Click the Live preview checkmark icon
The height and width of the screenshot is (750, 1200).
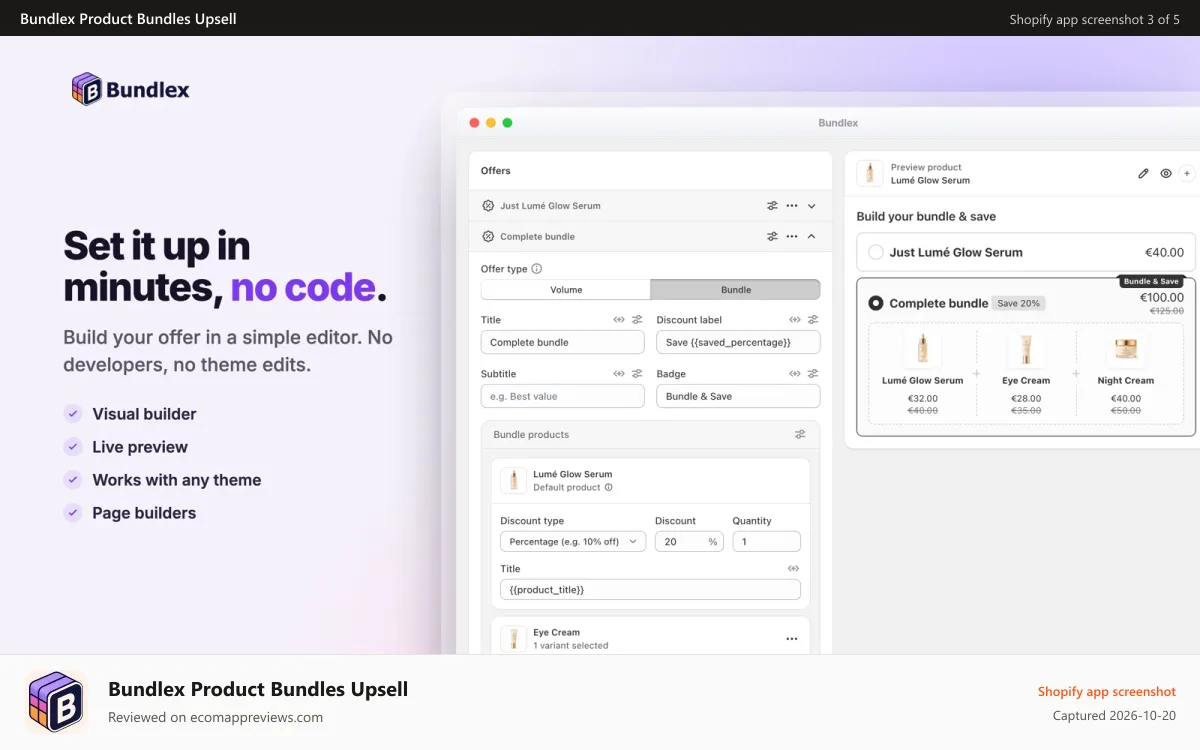point(73,447)
